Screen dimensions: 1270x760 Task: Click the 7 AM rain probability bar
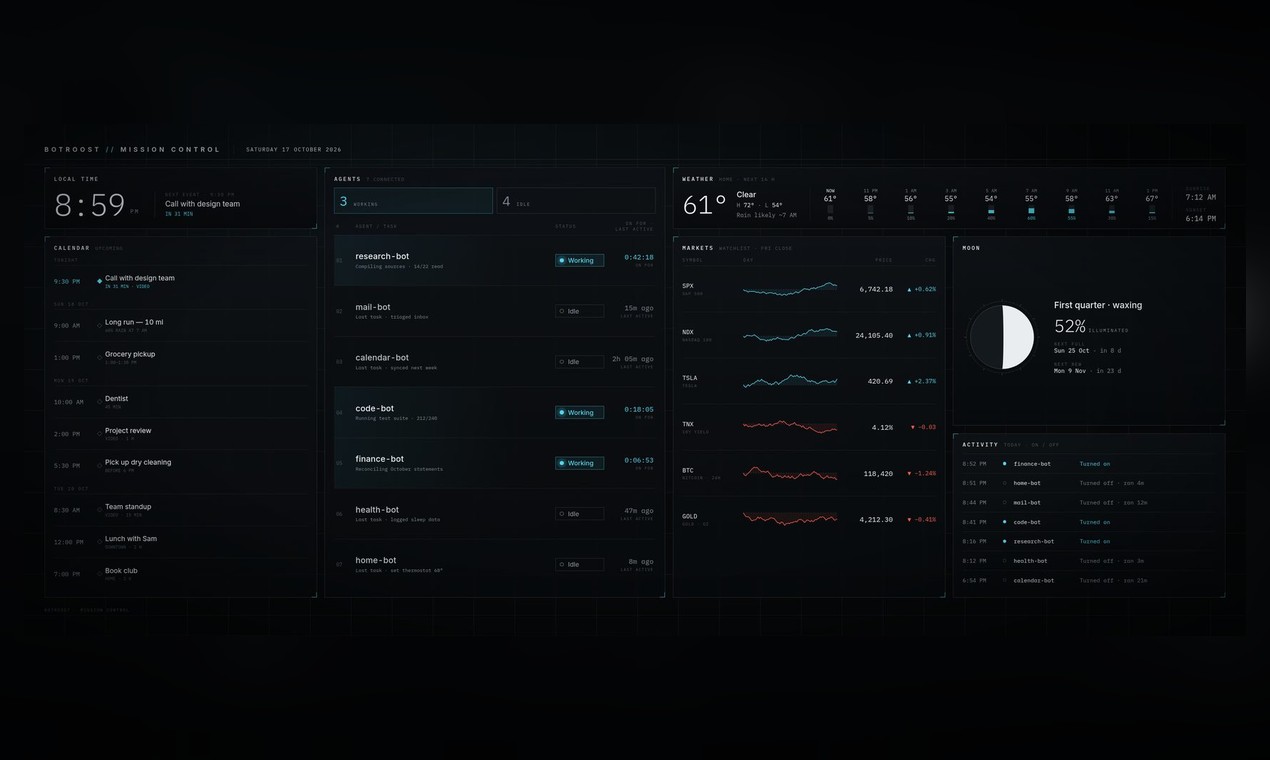tap(1031, 210)
